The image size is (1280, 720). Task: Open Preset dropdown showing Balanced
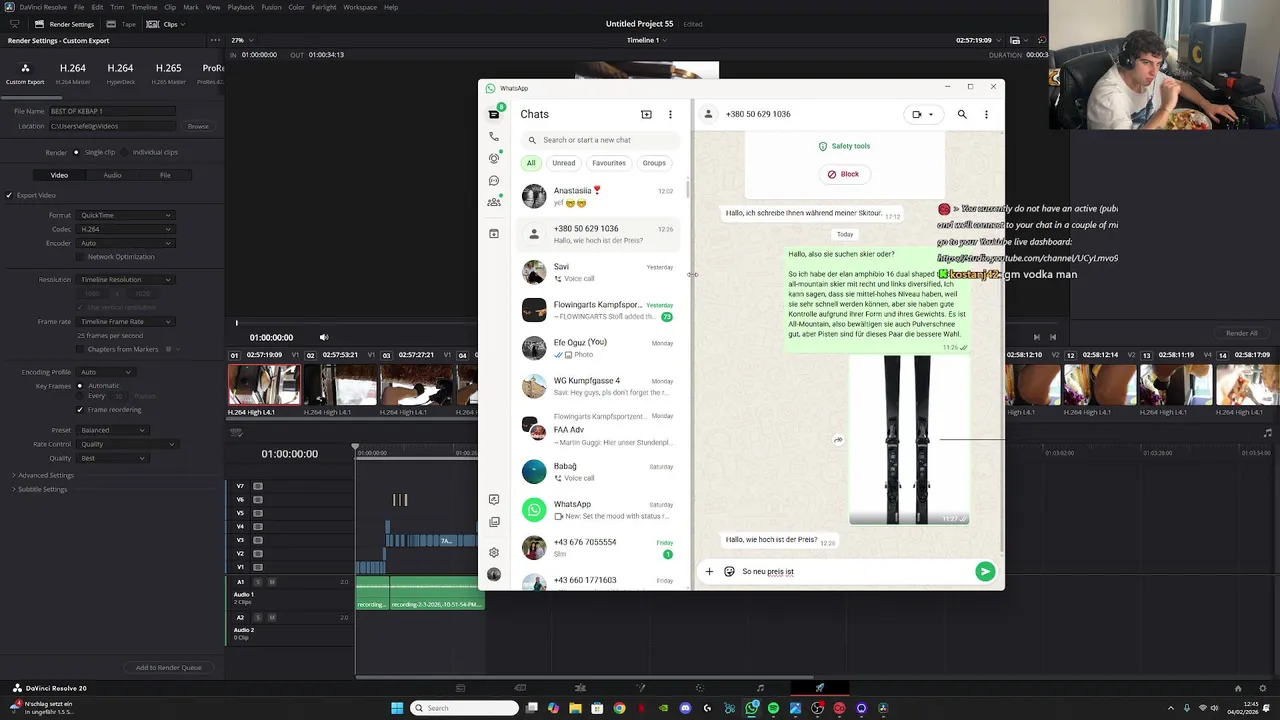click(x=112, y=430)
